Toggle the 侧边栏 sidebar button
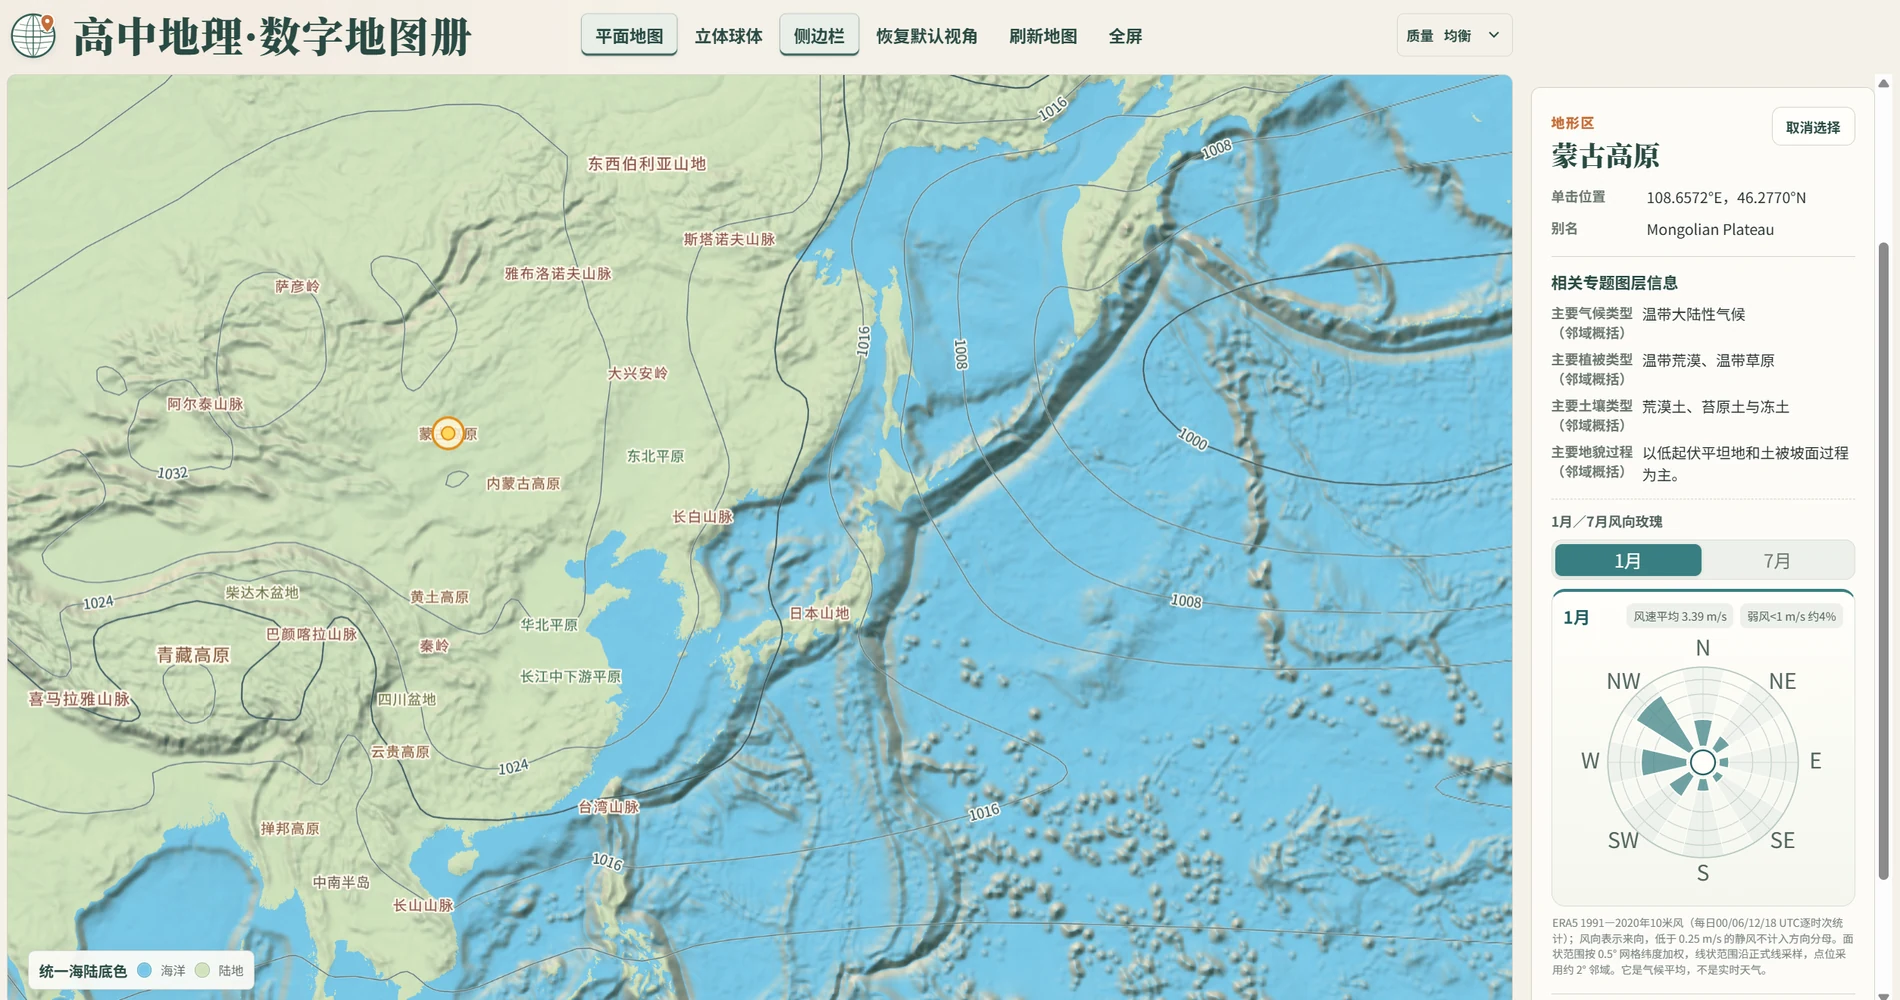Viewport: 1900px width, 1000px height. (819, 36)
